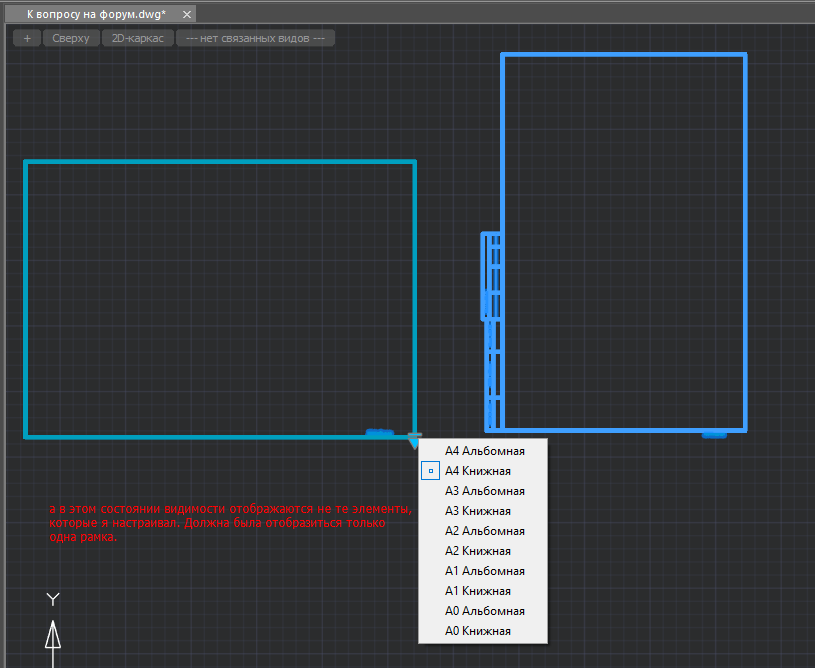Image resolution: width=815 pixels, height=668 pixels.
Task: Open the viewport controls plus menu
Action: point(26,38)
